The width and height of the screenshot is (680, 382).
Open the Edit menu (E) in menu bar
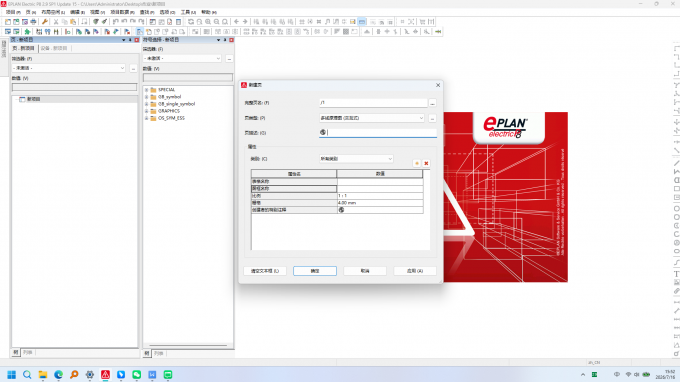click(x=77, y=12)
